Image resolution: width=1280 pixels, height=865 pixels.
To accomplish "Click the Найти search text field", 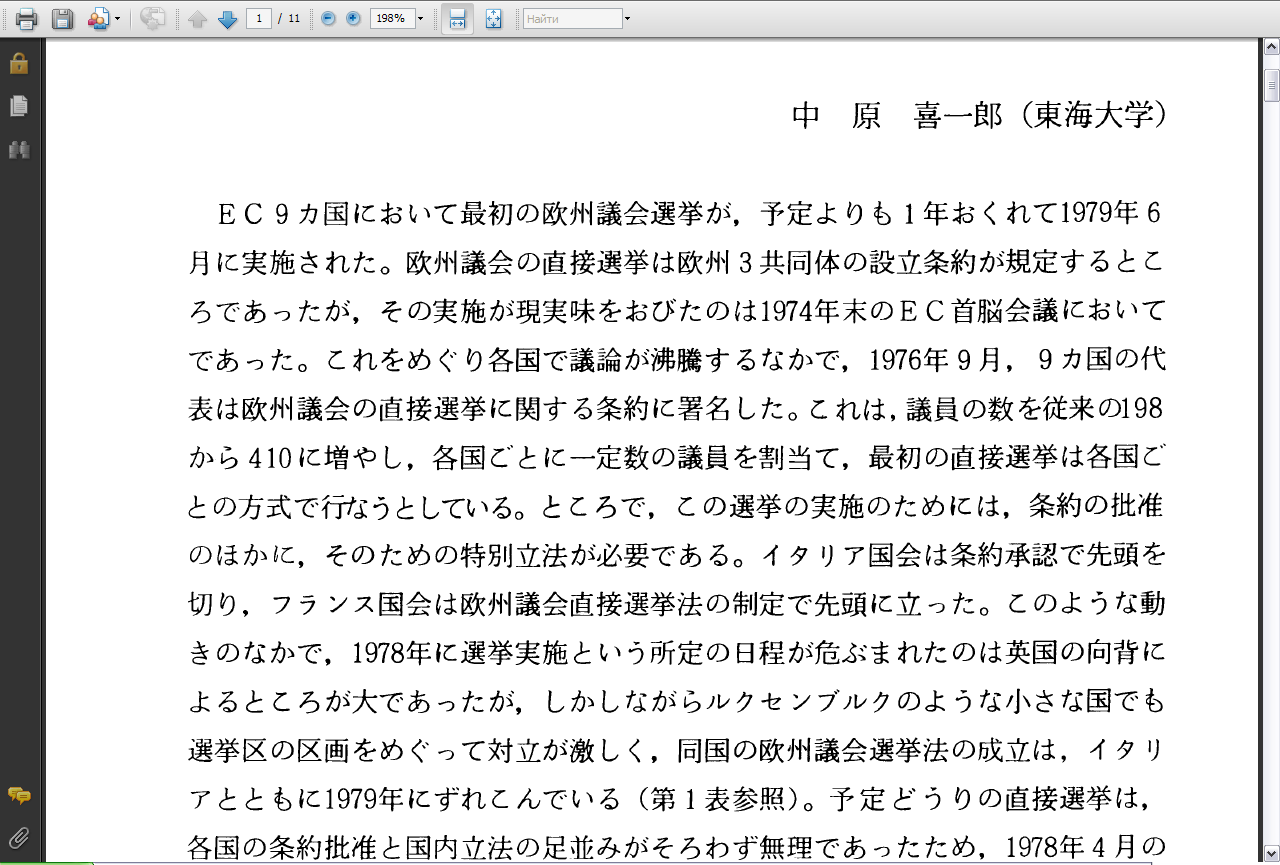I will (x=571, y=19).
